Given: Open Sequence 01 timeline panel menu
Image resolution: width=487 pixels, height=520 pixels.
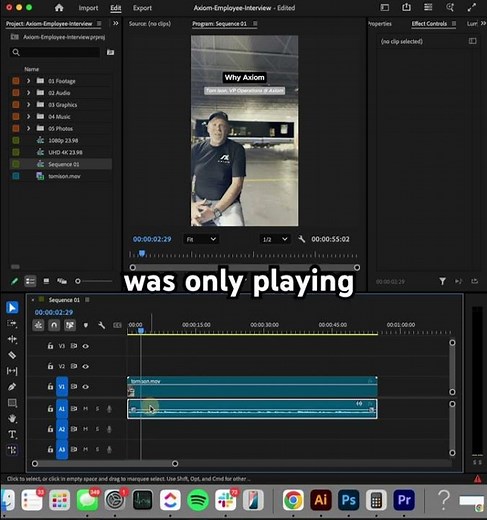Looking at the screenshot, I should (x=87, y=300).
